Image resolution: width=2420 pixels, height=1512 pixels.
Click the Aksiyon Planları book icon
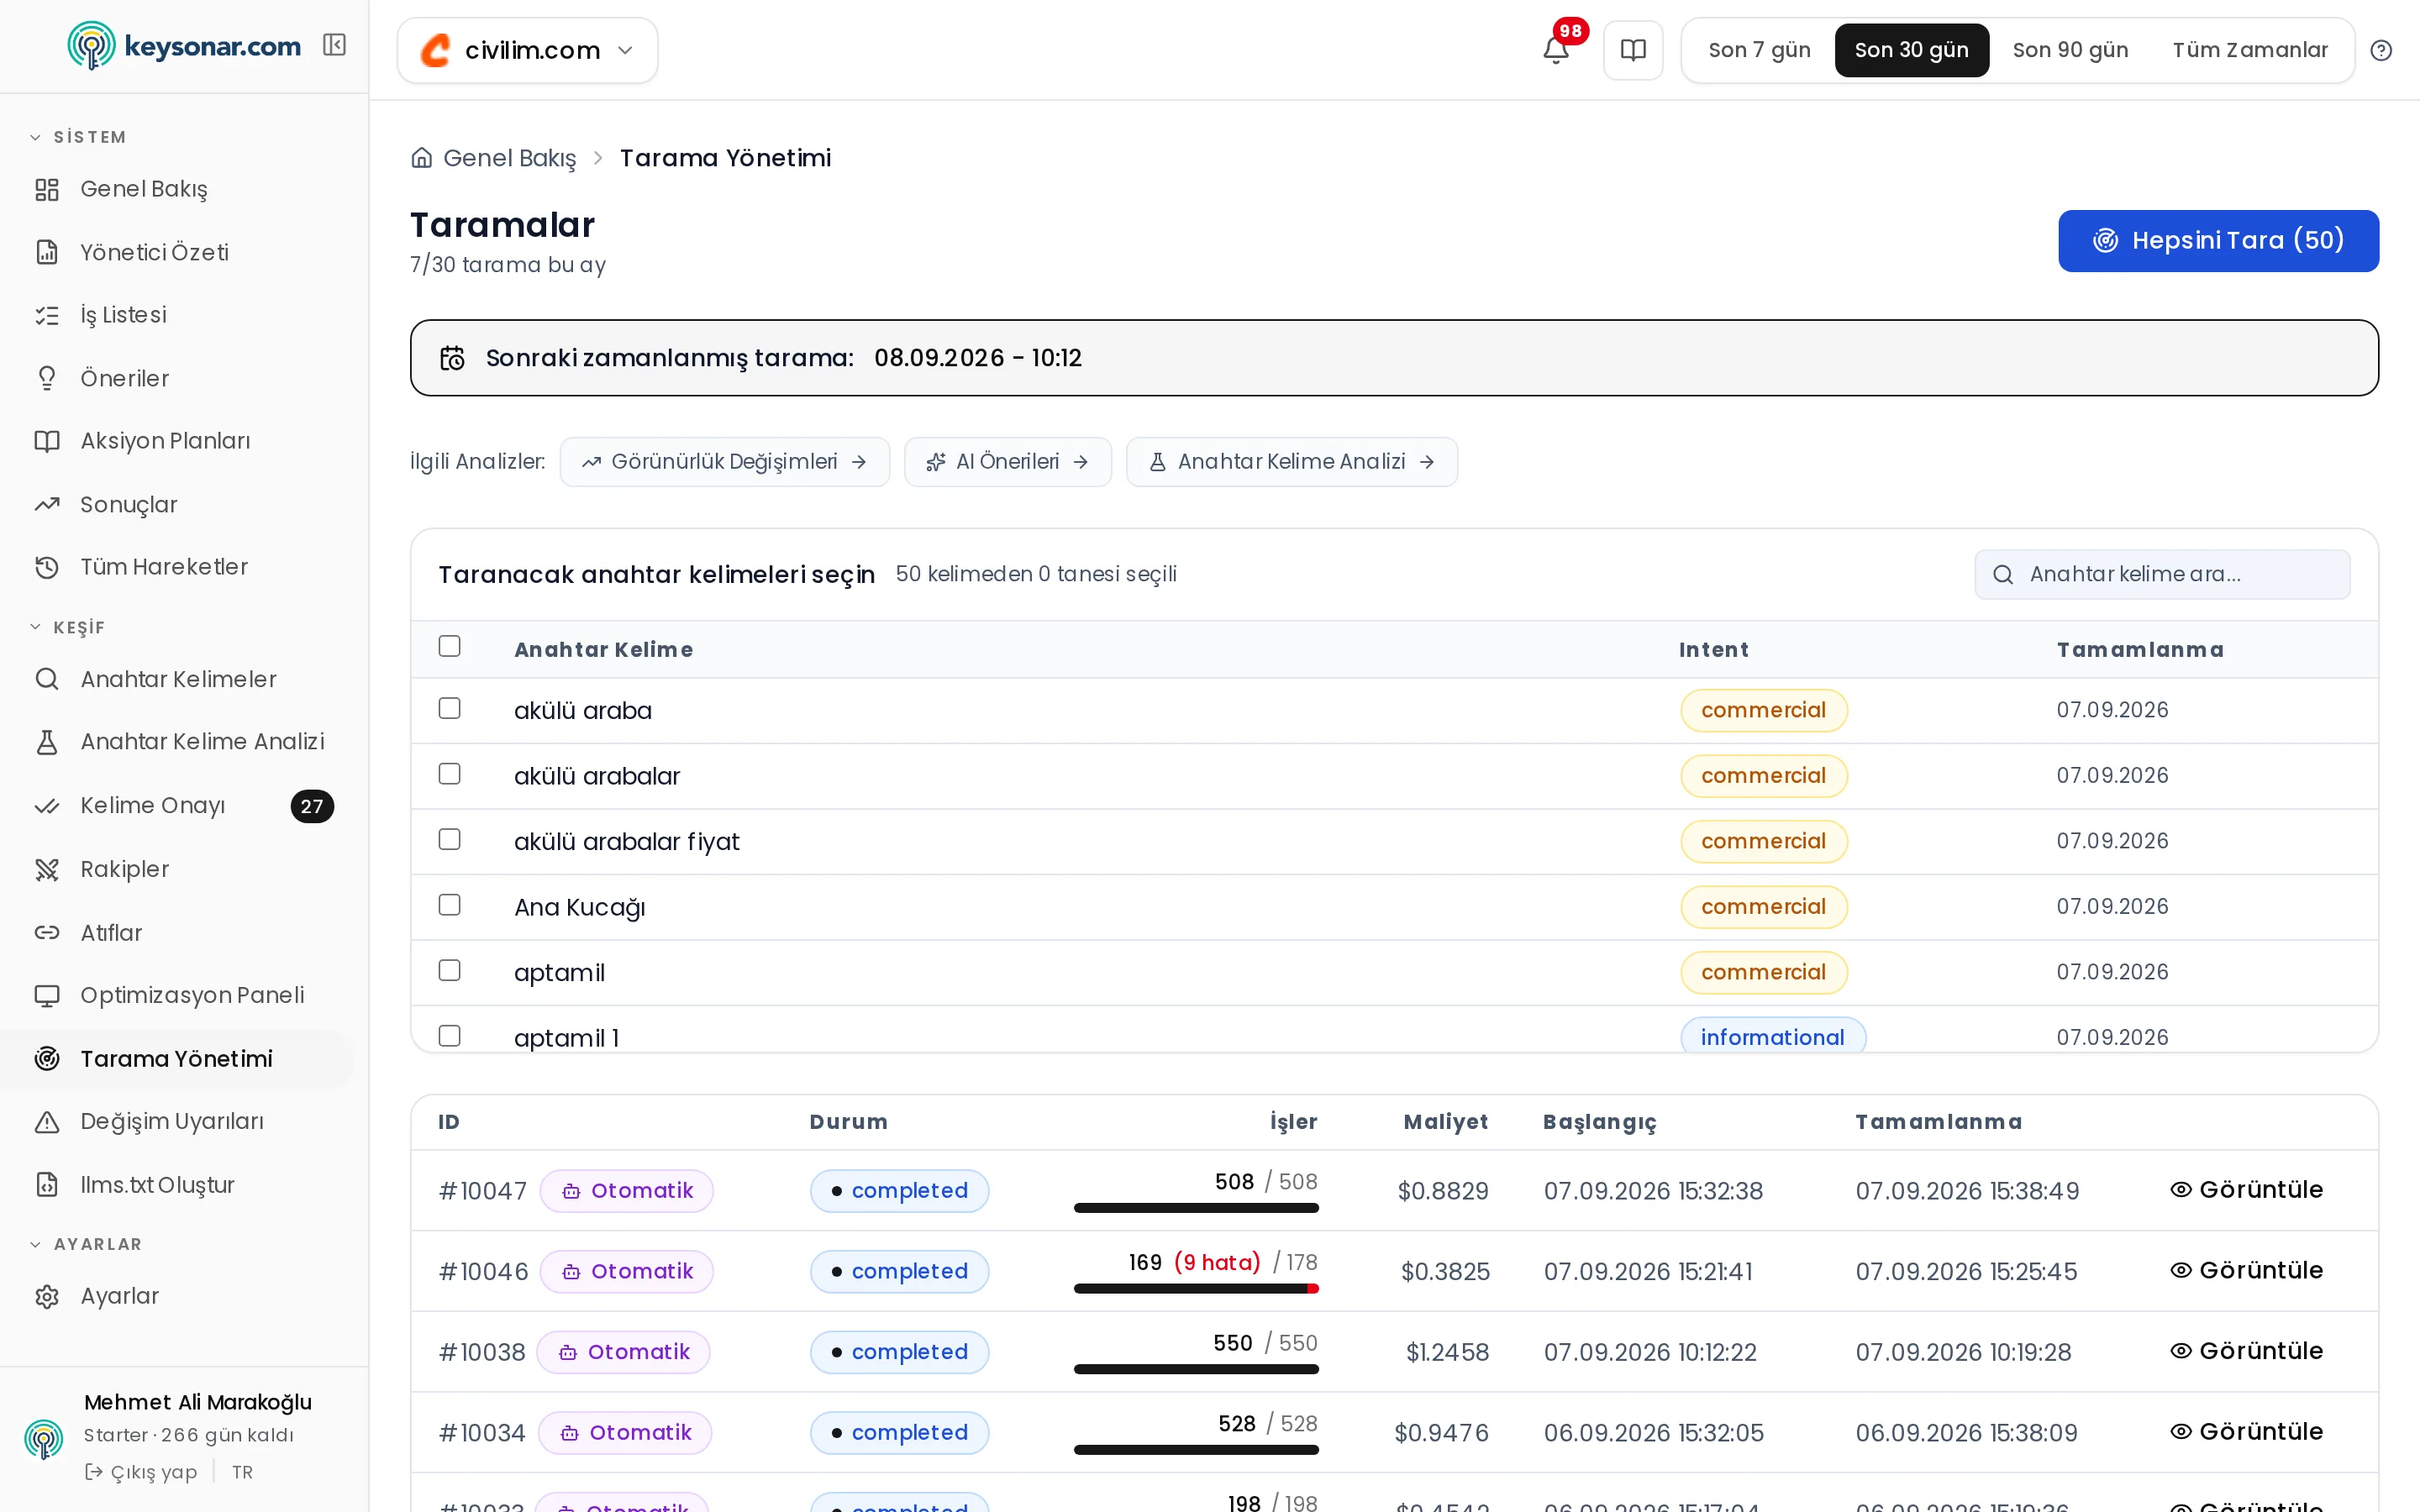click(x=47, y=441)
